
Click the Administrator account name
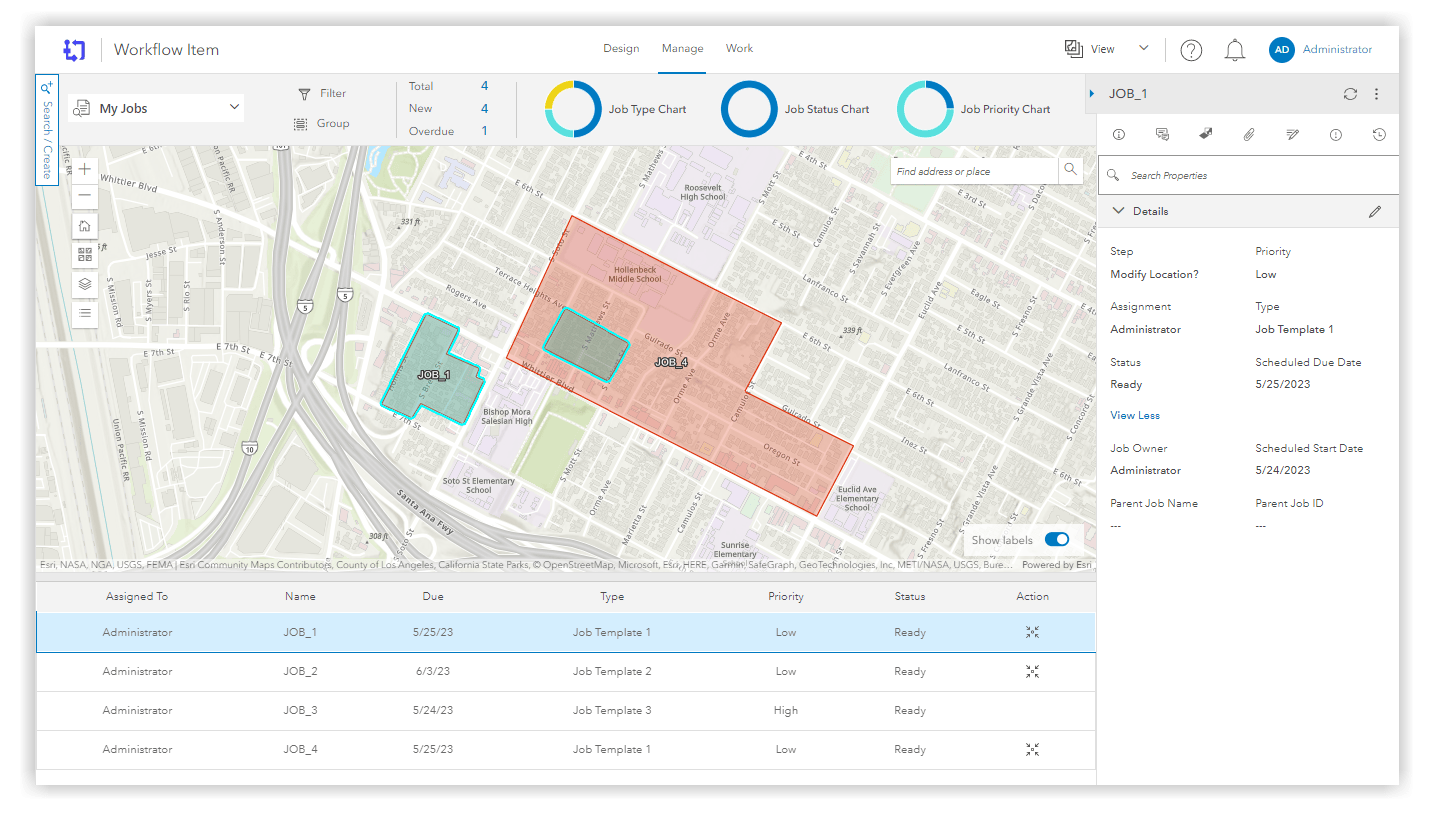click(x=1337, y=50)
